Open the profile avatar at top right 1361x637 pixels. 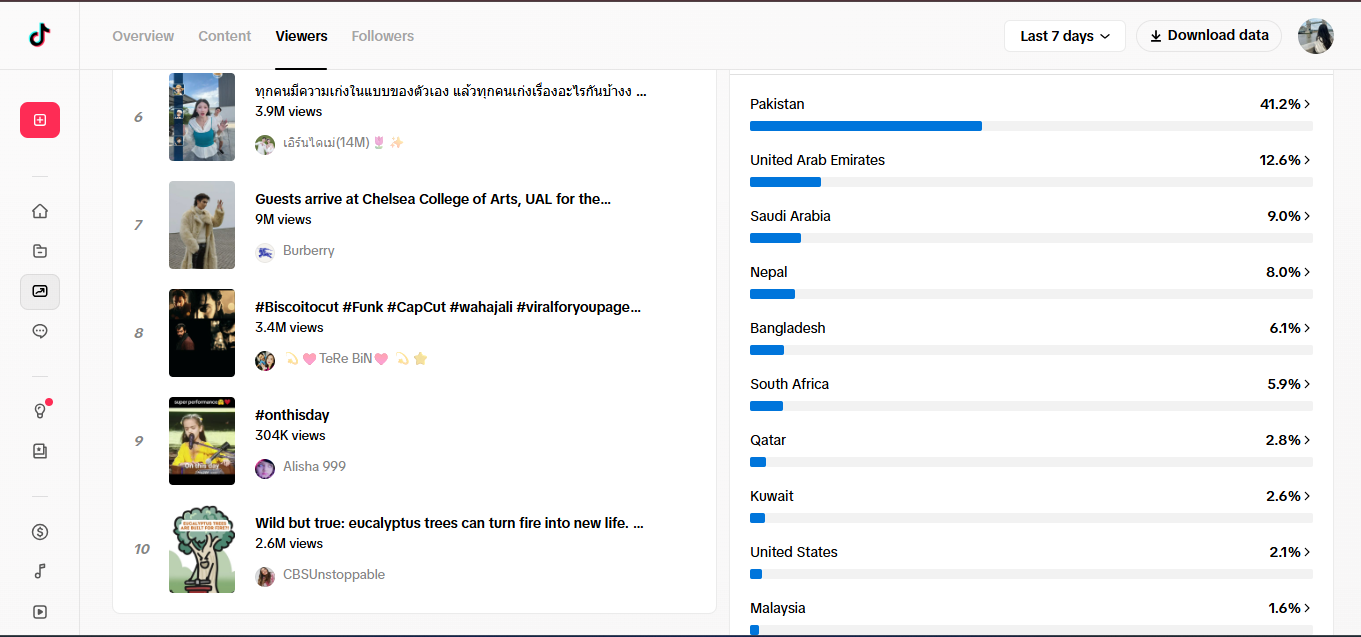[x=1315, y=36]
